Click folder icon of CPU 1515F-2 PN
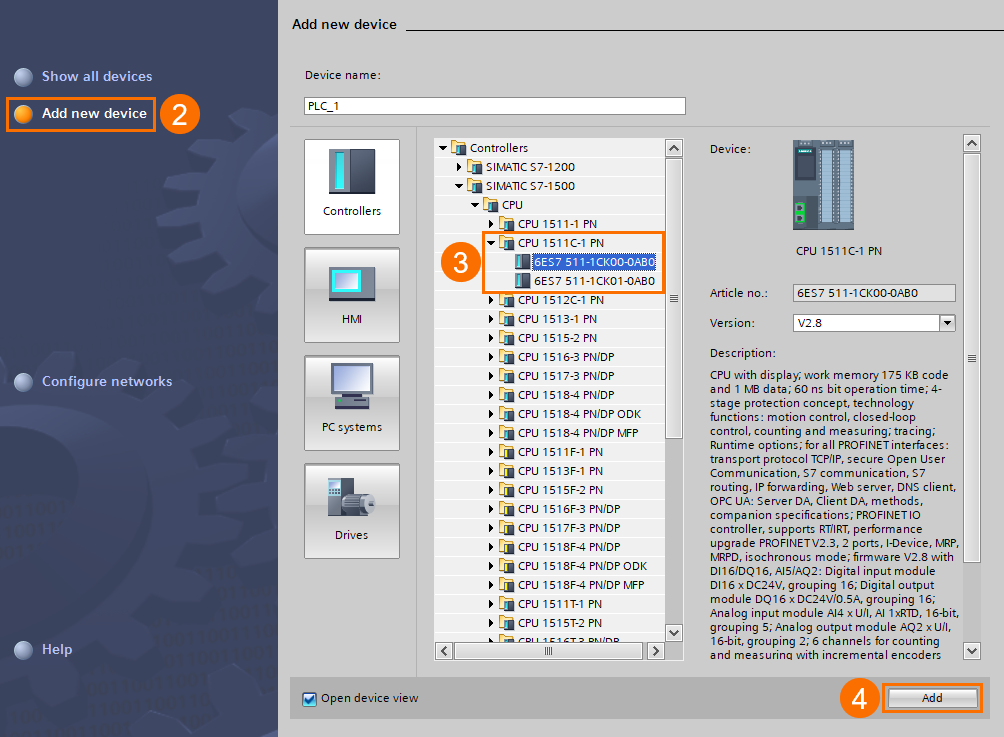 point(506,490)
